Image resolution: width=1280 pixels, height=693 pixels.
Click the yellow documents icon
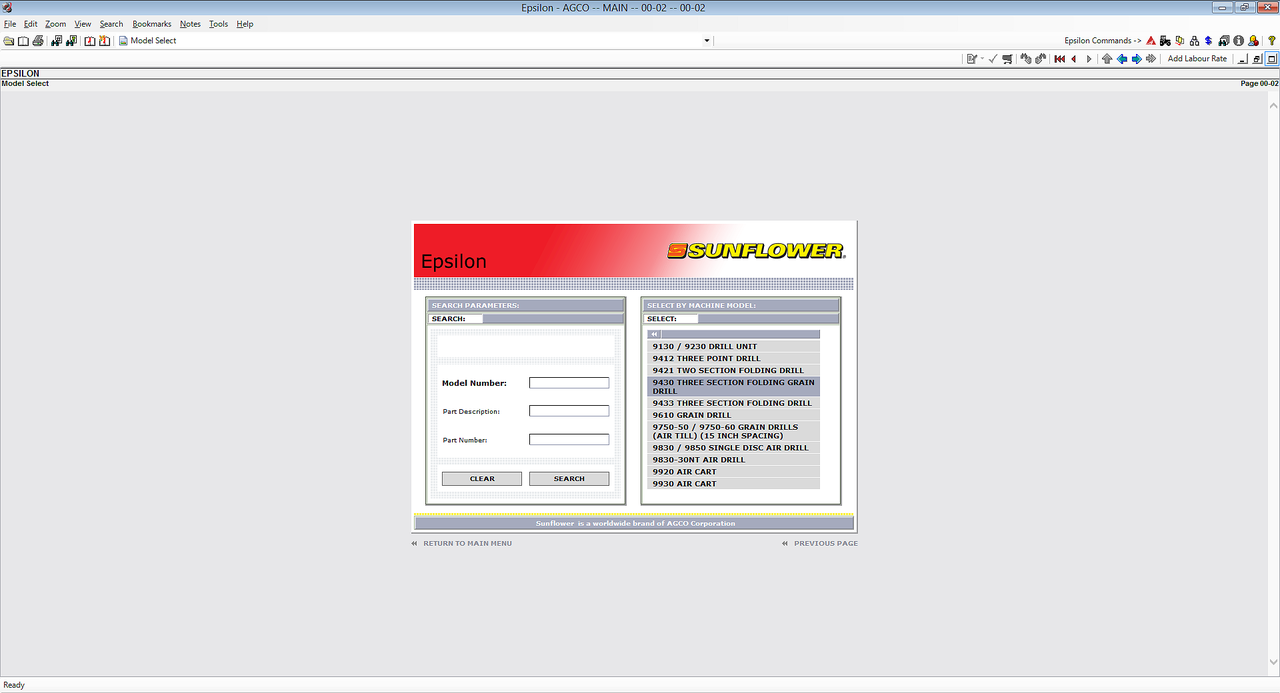(1180, 41)
